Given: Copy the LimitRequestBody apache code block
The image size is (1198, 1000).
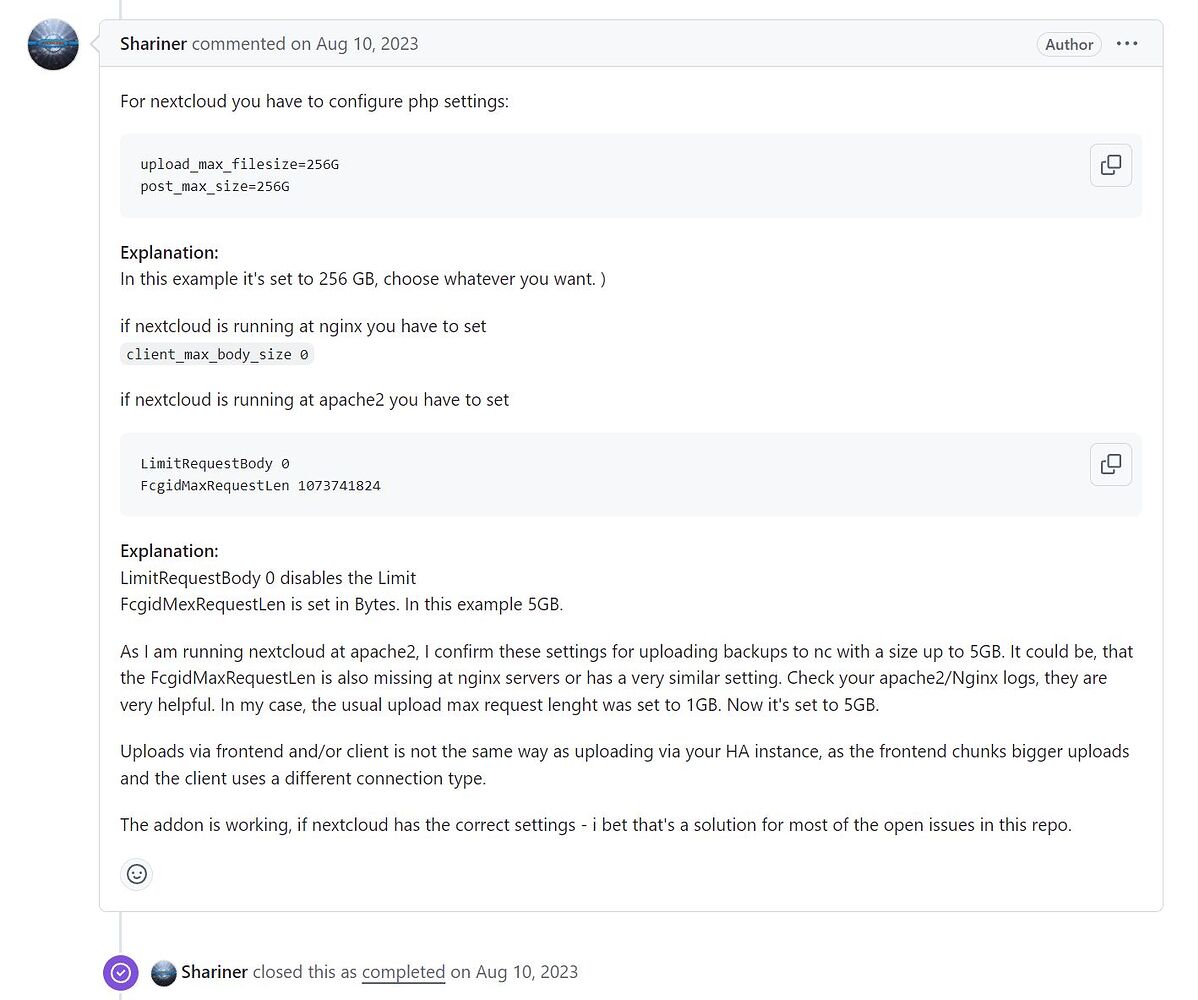Looking at the screenshot, I should point(1110,464).
